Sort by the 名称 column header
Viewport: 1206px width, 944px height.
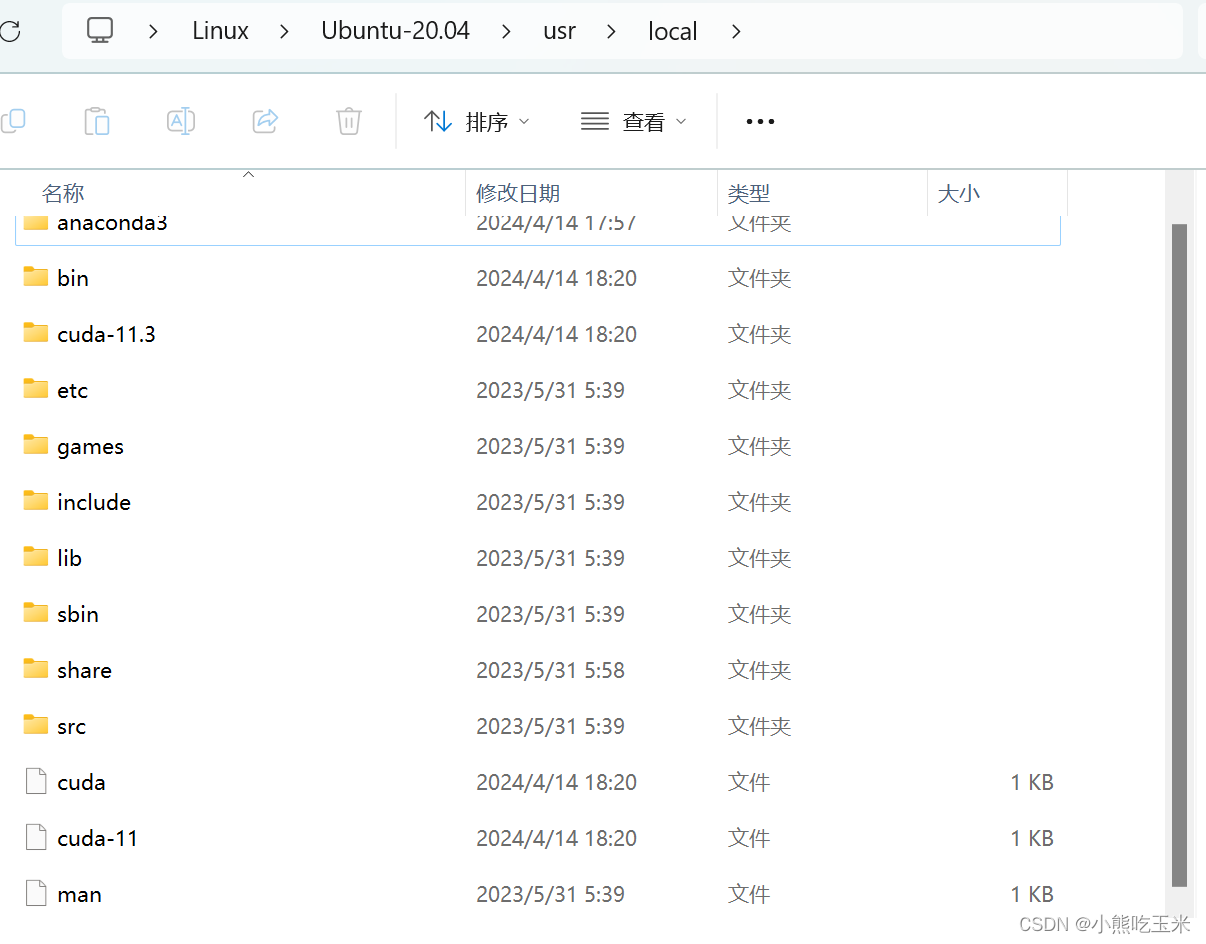[63, 193]
